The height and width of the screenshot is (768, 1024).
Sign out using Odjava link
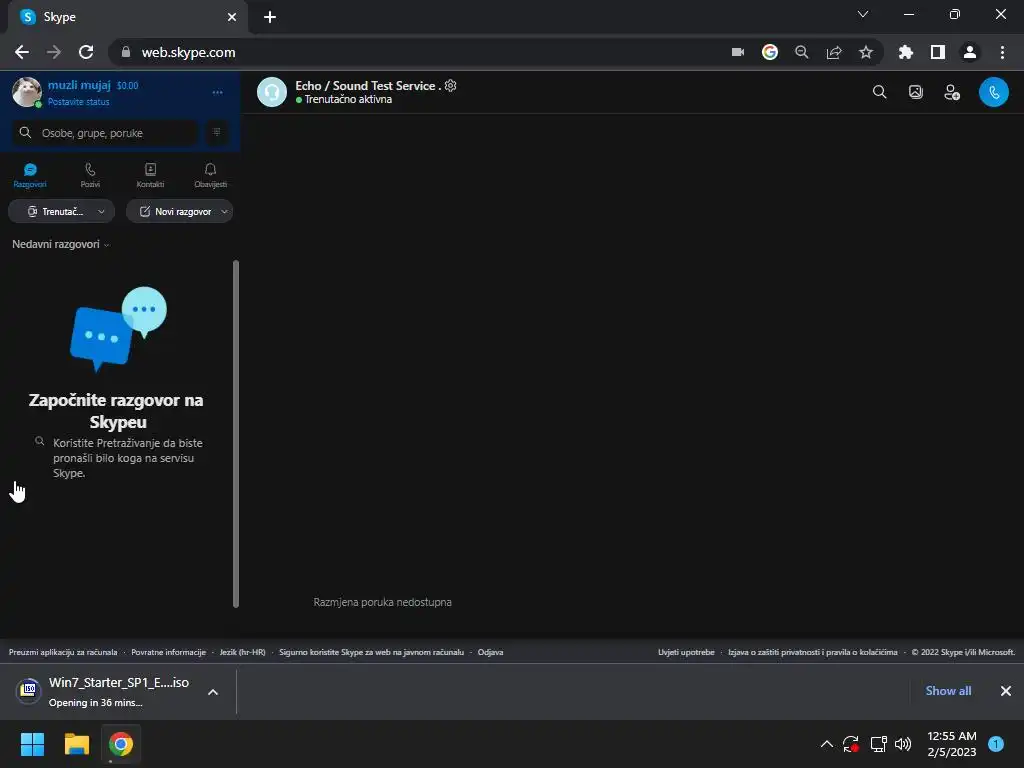tap(490, 652)
